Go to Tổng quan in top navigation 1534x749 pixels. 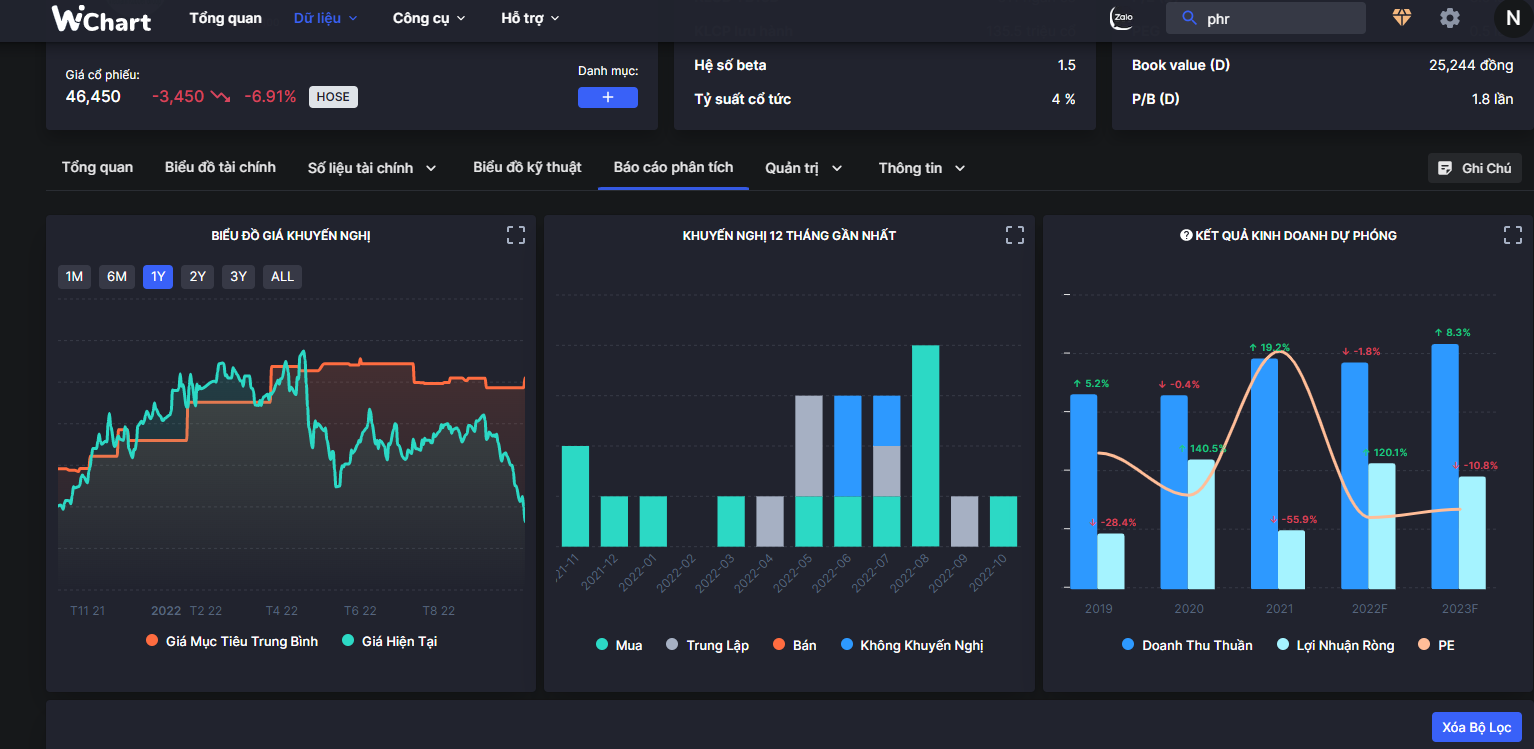(225, 18)
